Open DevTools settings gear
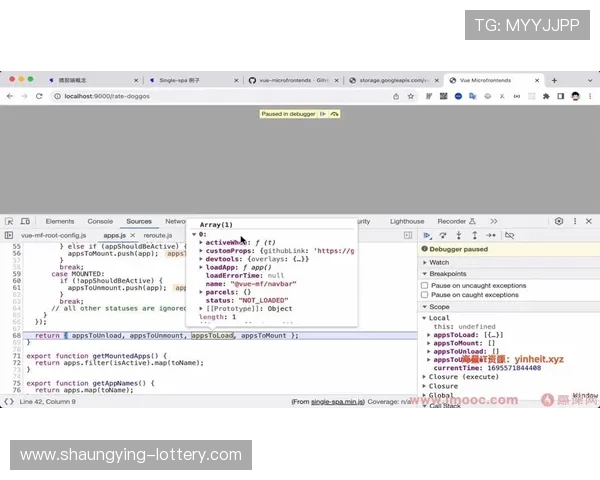Viewport: 600px width, 480px height. [559, 221]
